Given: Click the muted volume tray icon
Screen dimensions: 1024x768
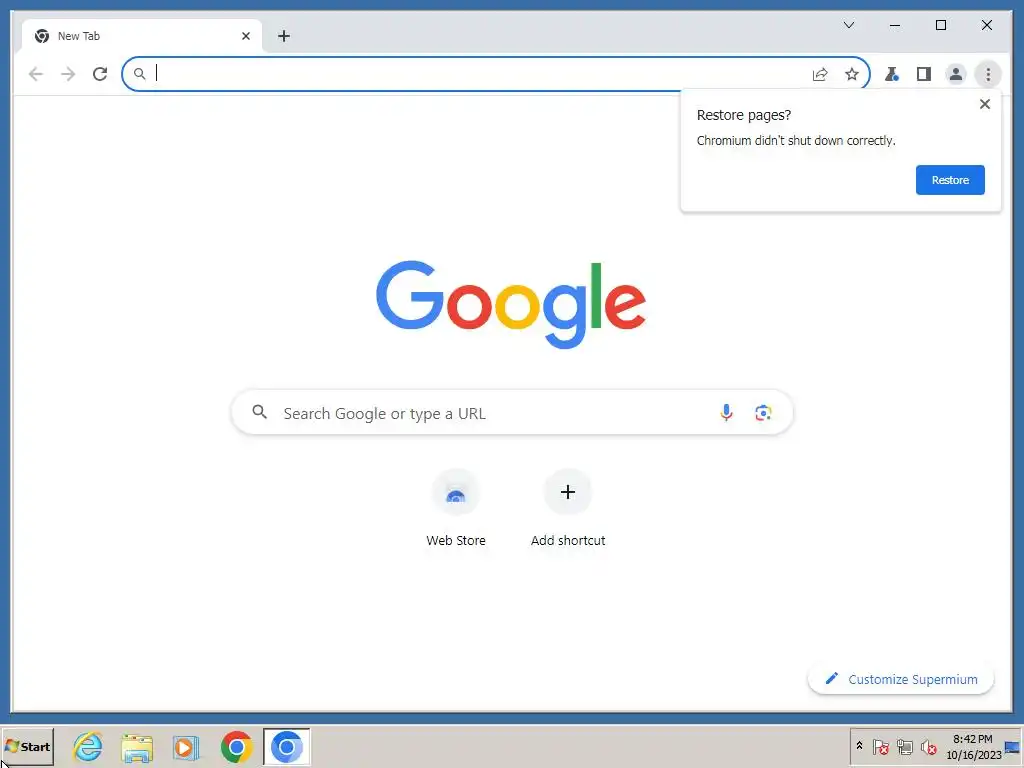Looking at the screenshot, I should (x=928, y=746).
